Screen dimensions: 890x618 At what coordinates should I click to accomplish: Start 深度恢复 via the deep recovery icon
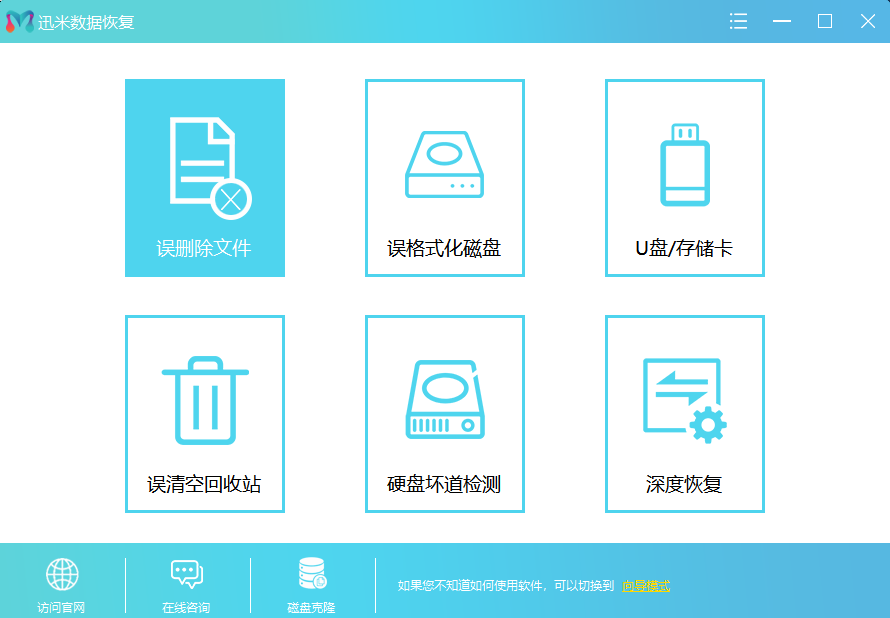click(684, 400)
